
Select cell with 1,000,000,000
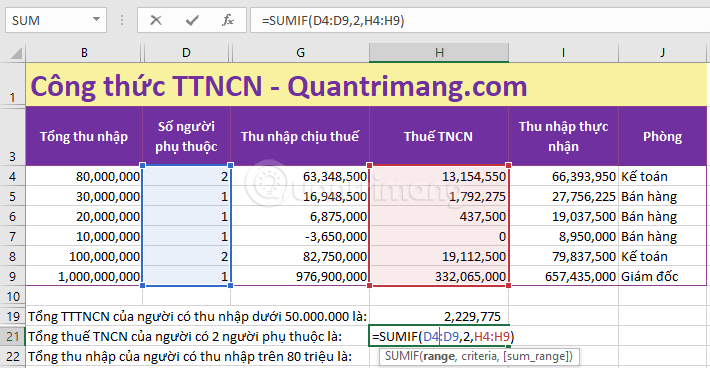coord(84,276)
